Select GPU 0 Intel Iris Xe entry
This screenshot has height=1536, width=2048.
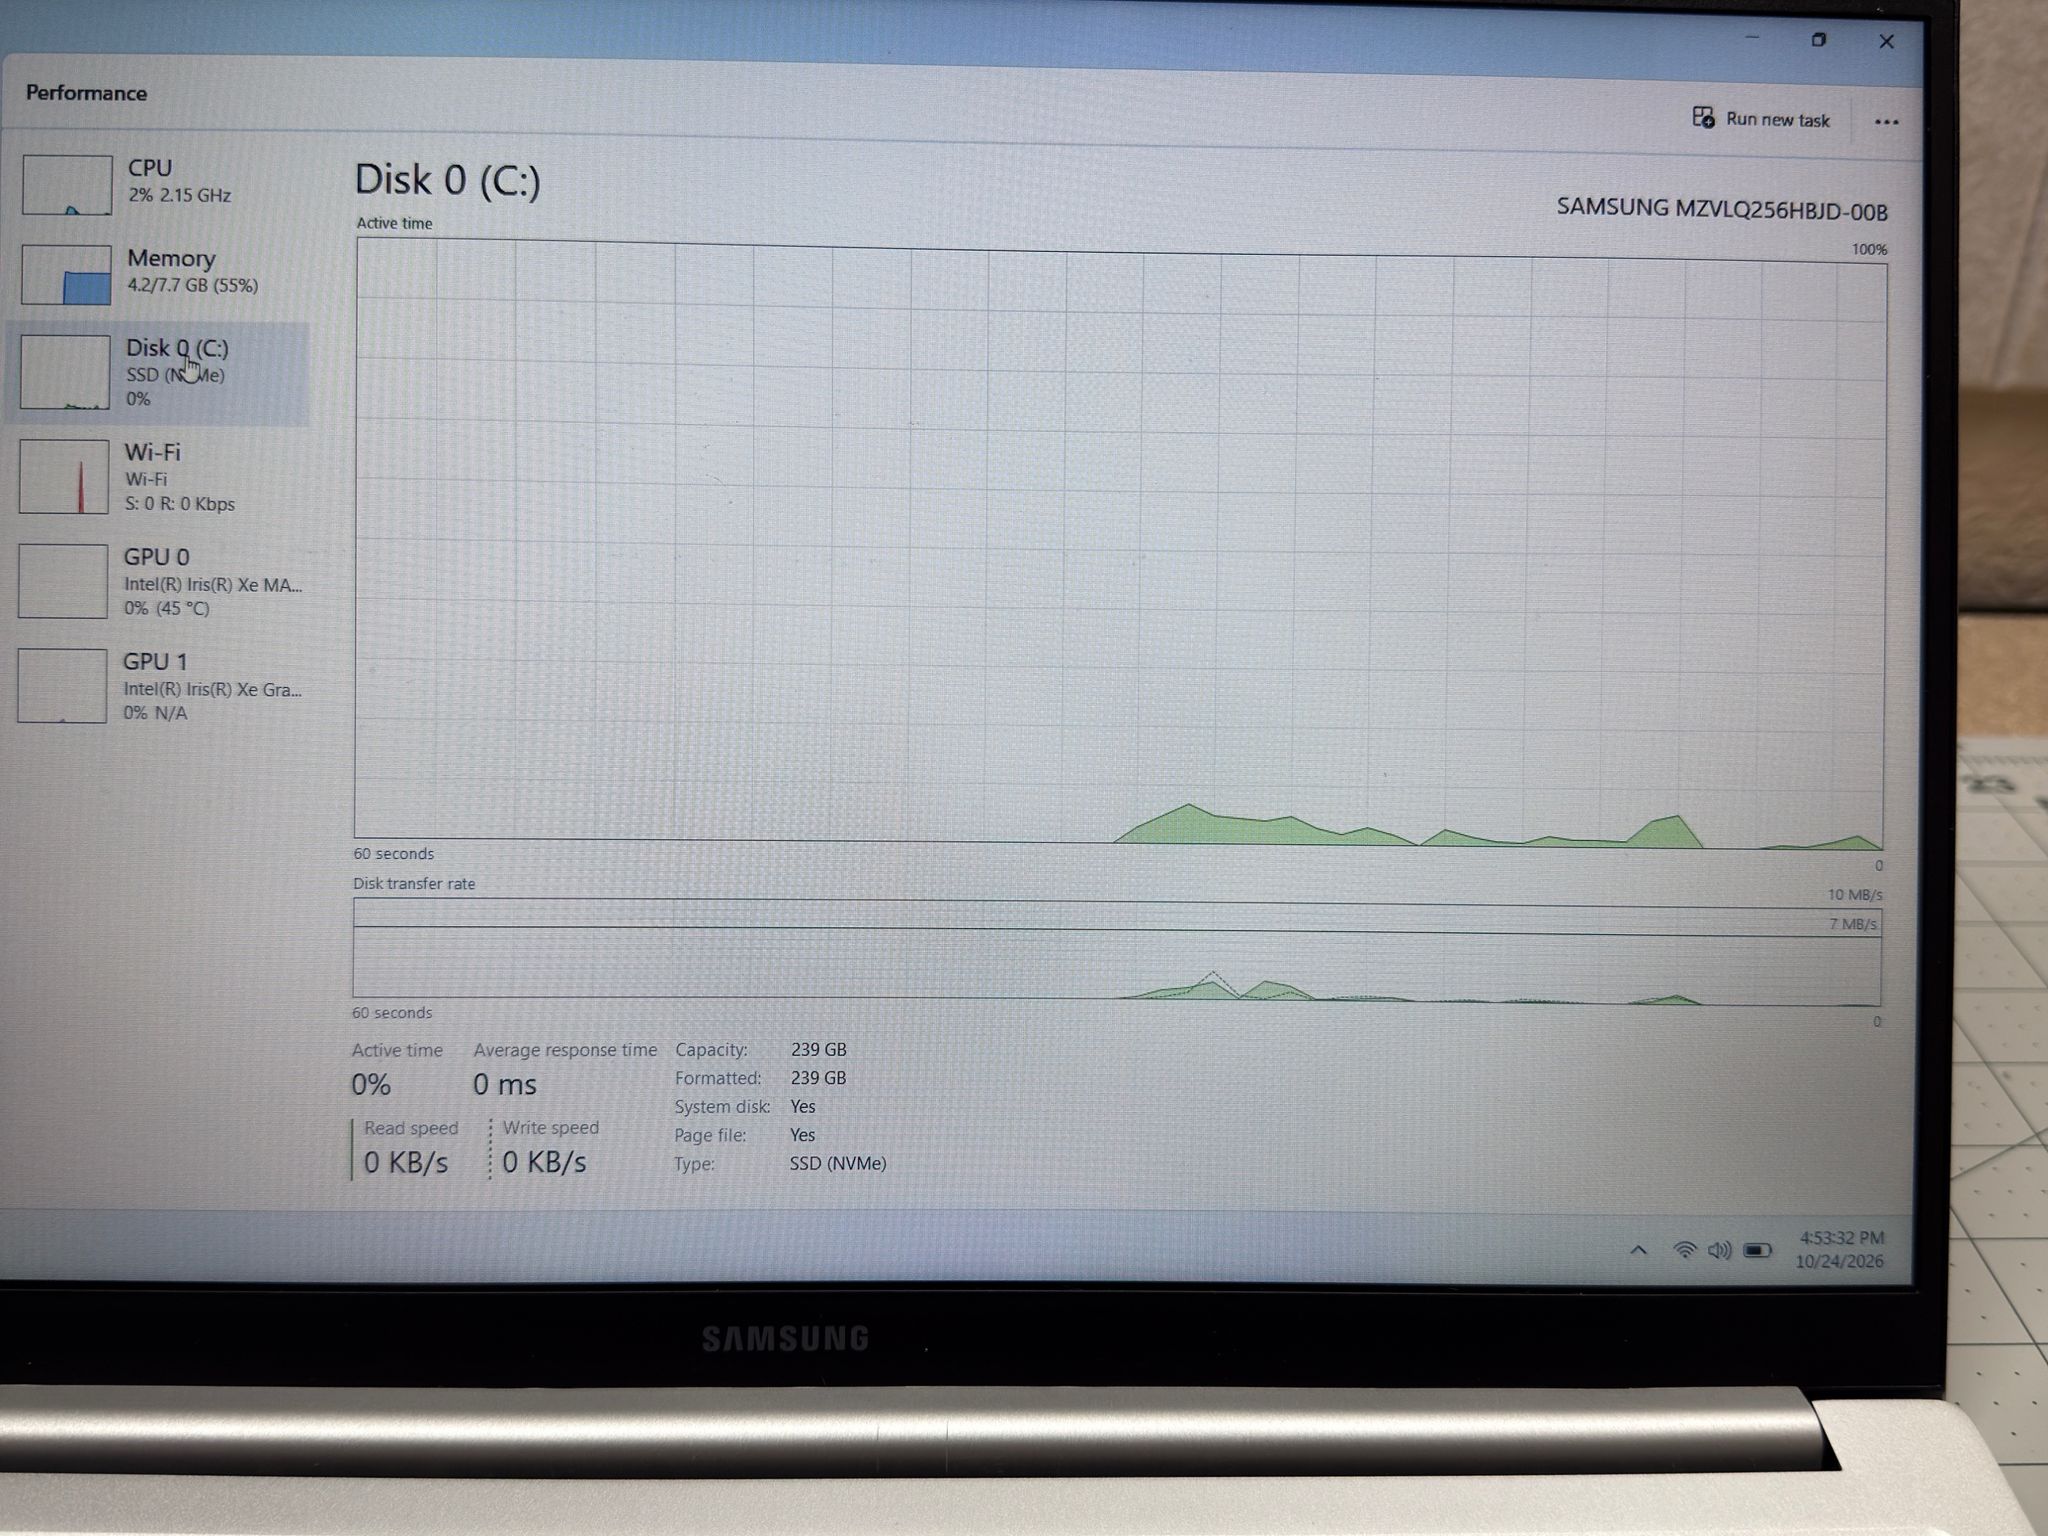(x=158, y=581)
